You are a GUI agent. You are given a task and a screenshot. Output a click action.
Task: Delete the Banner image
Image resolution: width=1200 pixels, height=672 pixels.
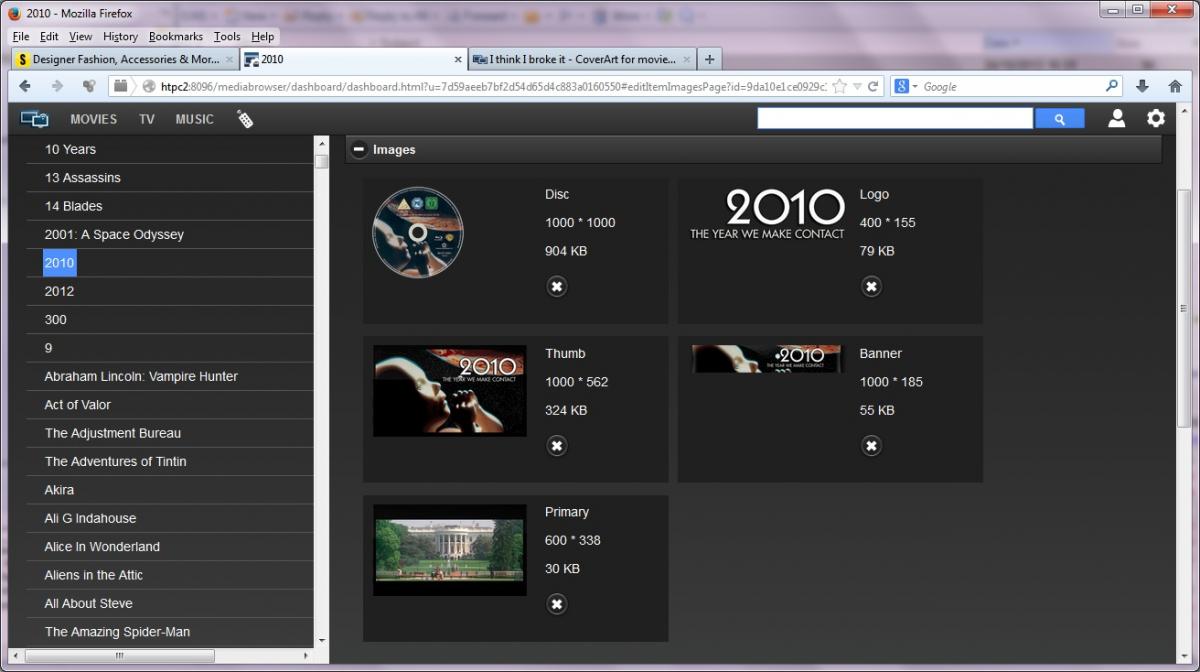871,446
